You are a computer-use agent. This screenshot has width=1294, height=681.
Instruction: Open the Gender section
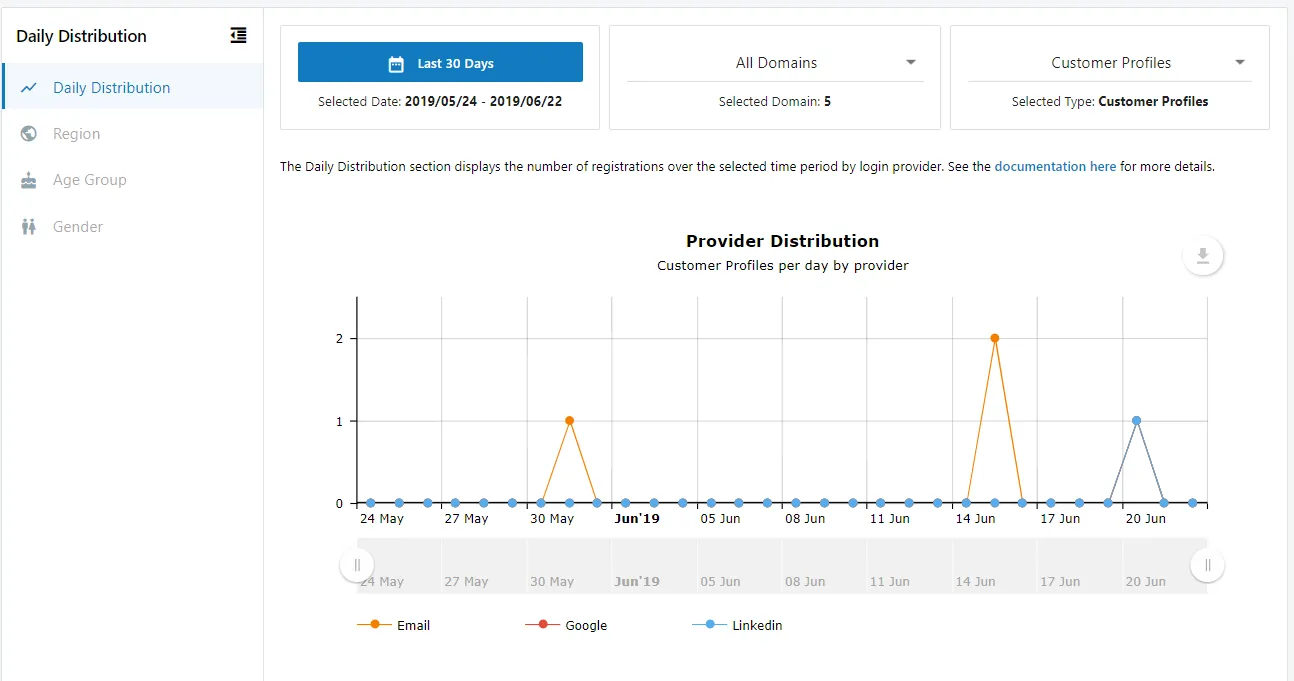click(133, 227)
